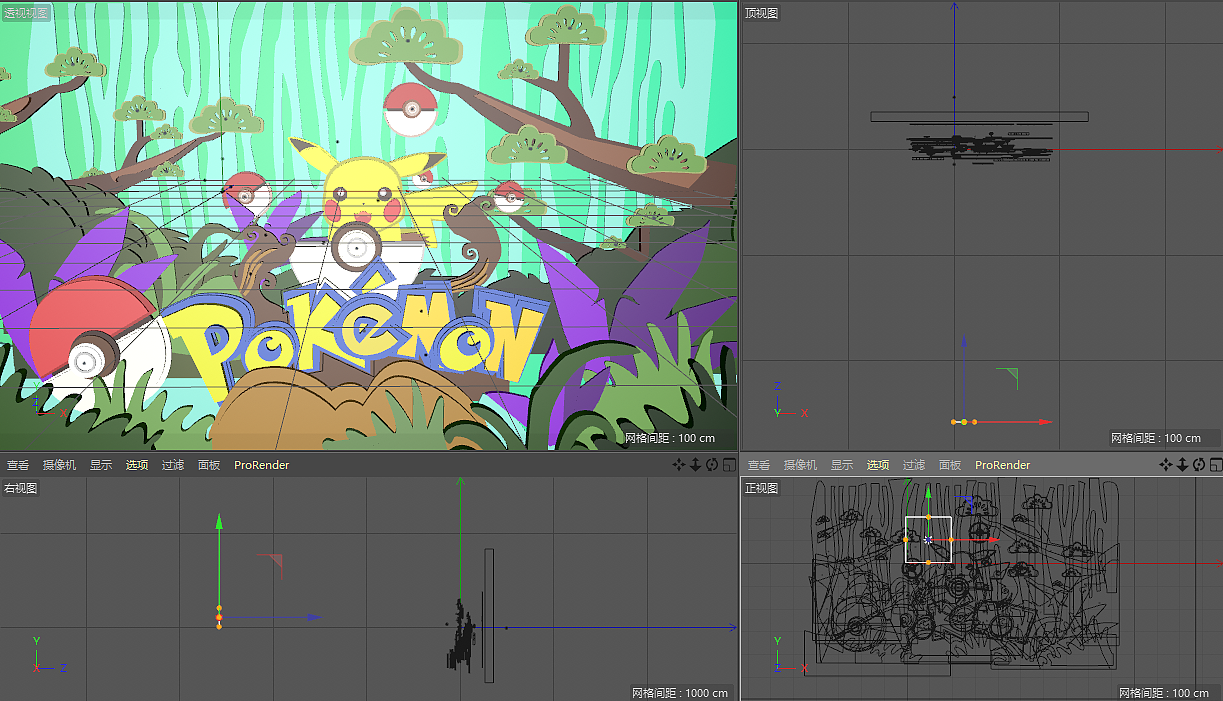
Task: Click grid spacing 100 cm in front view
Action: [x=1164, y=693]
